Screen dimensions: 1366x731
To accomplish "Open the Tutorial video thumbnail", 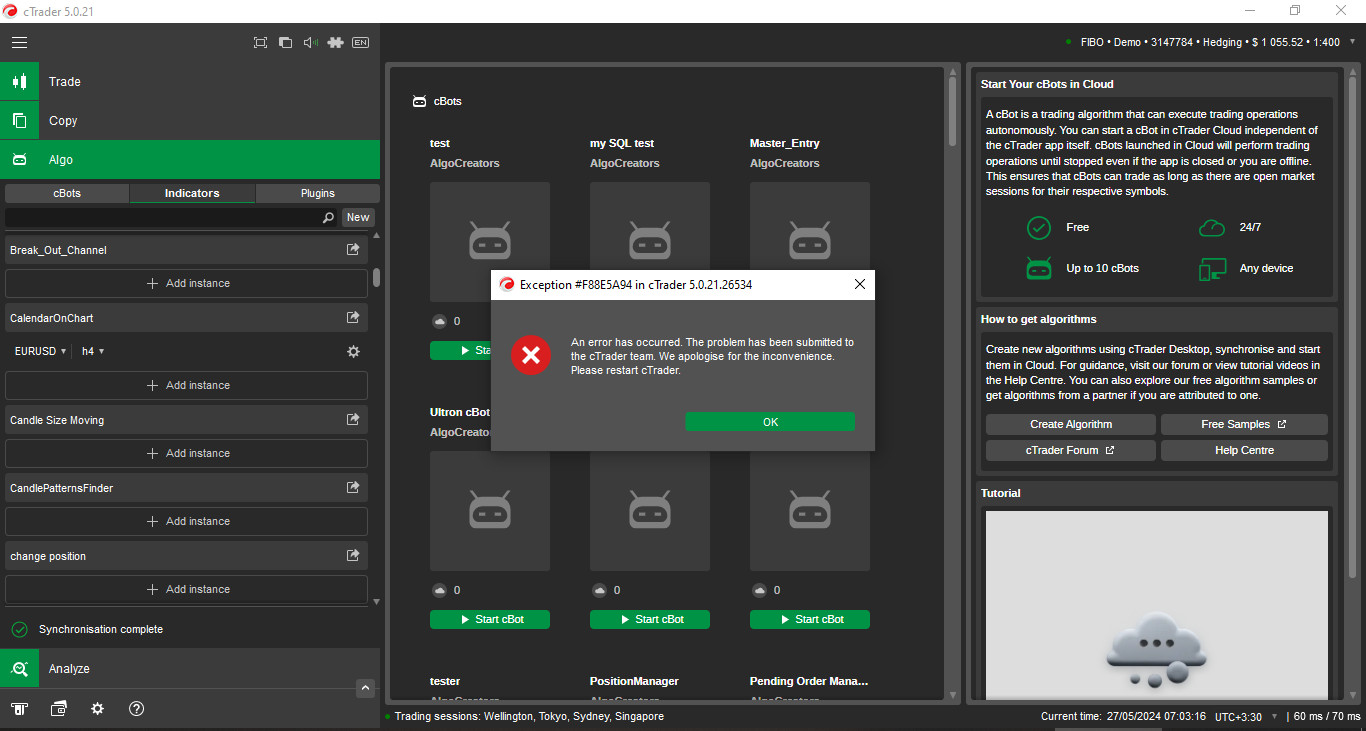I will click(x=1157, y=605).
